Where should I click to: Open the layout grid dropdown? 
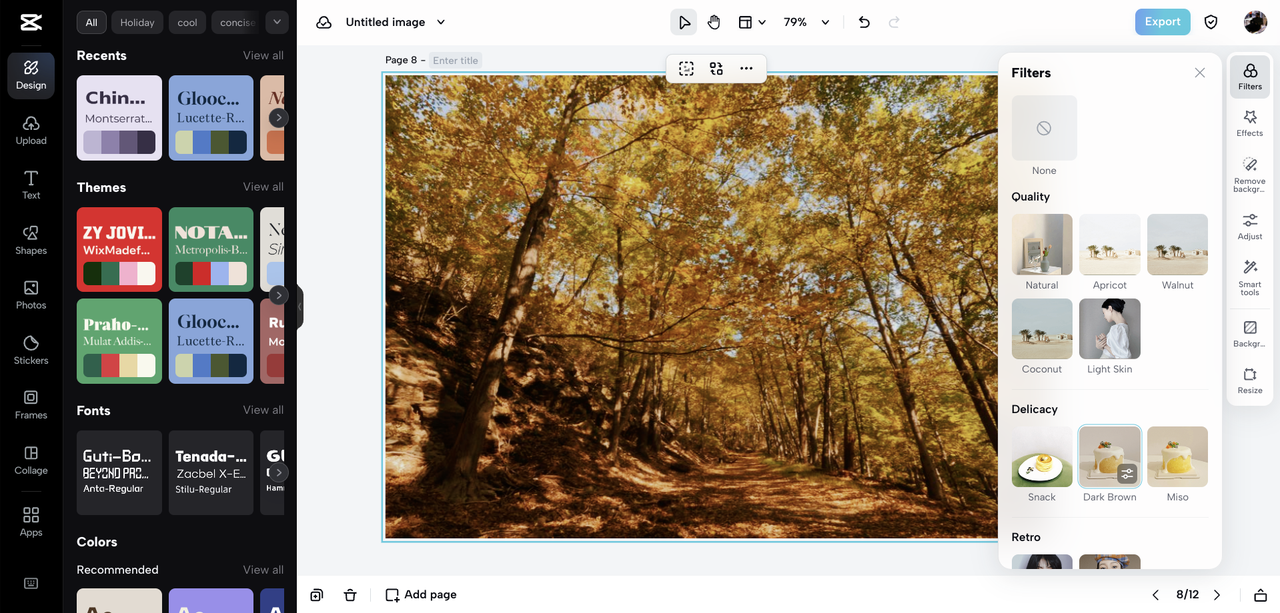752,22
